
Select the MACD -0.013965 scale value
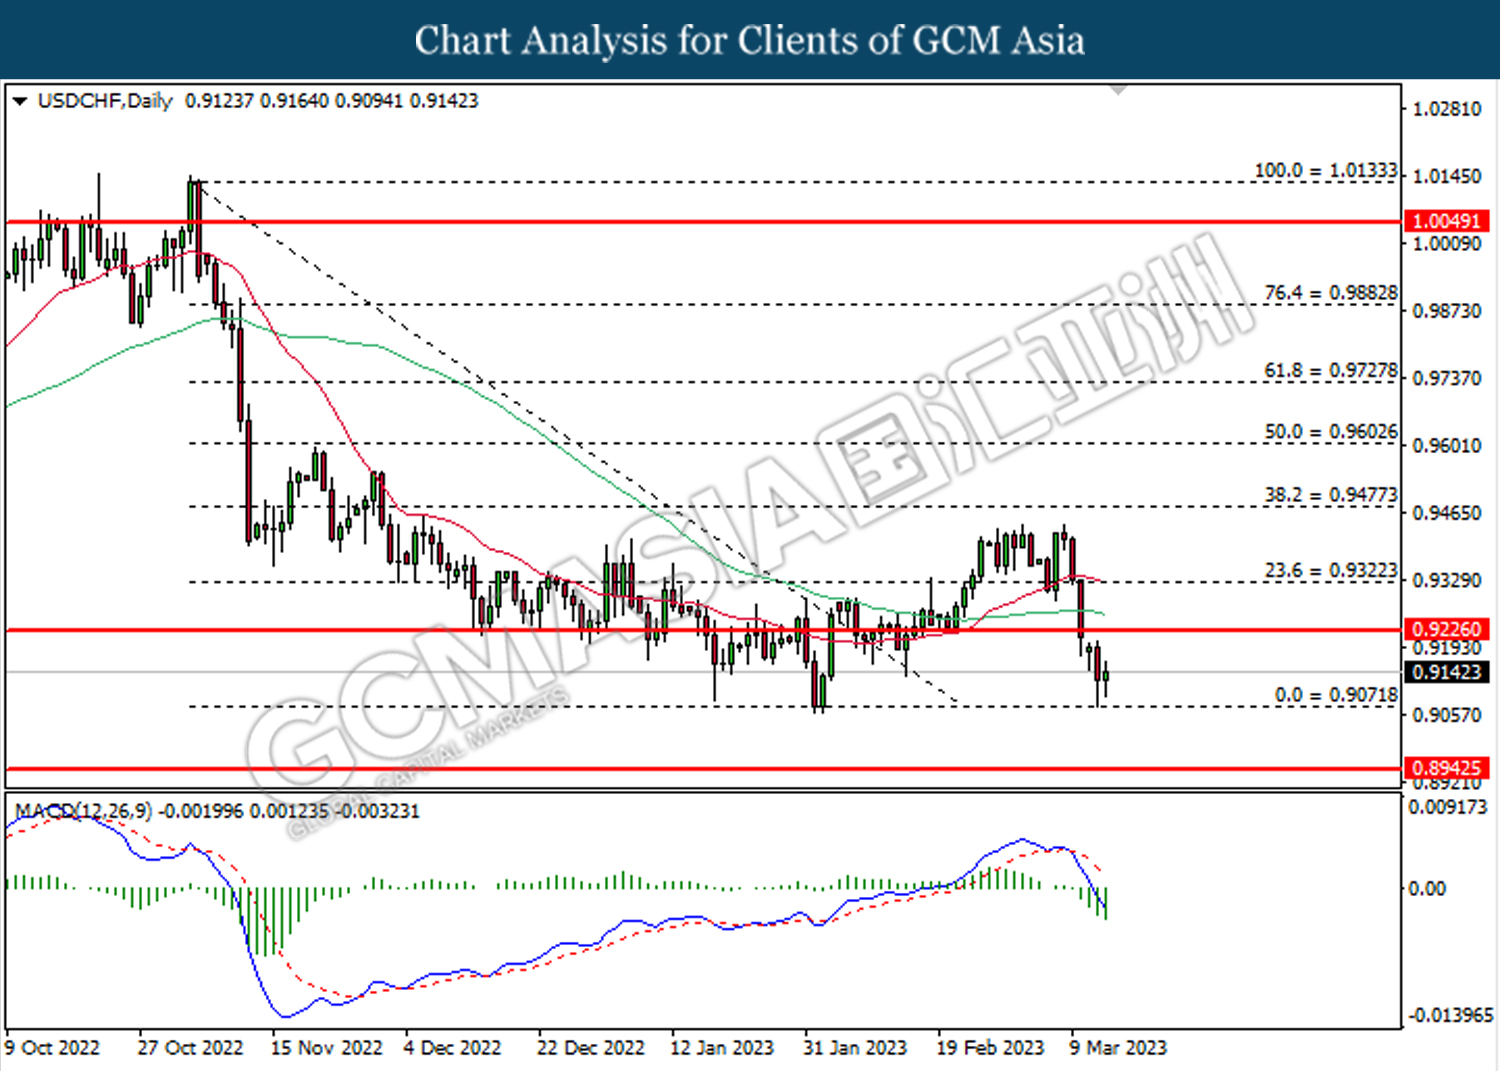(x=1450, y=1015)
